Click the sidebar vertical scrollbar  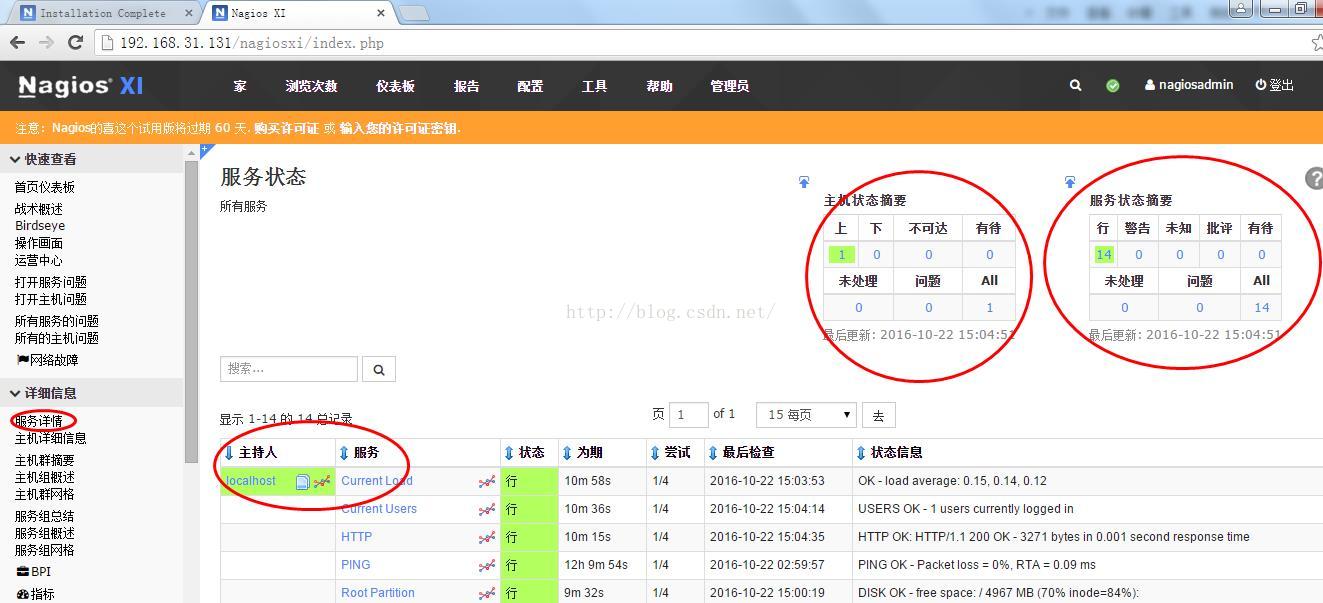point(192,310)
